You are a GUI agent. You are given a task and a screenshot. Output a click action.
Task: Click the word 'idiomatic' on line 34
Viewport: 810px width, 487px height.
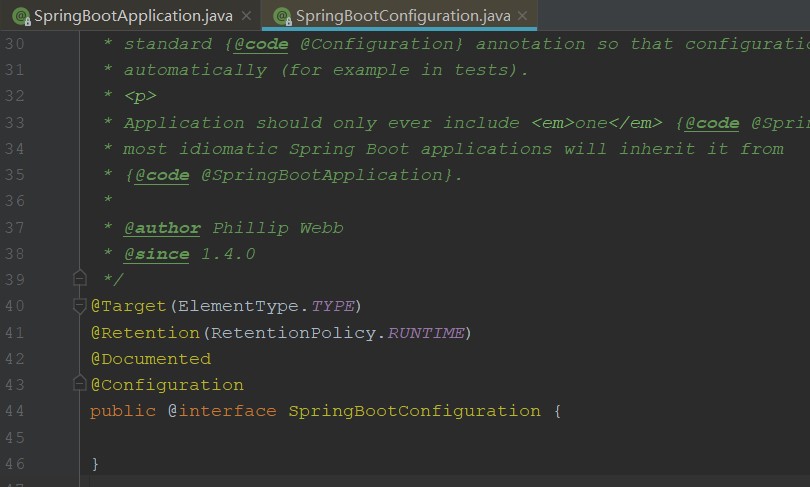coord(228,149)
